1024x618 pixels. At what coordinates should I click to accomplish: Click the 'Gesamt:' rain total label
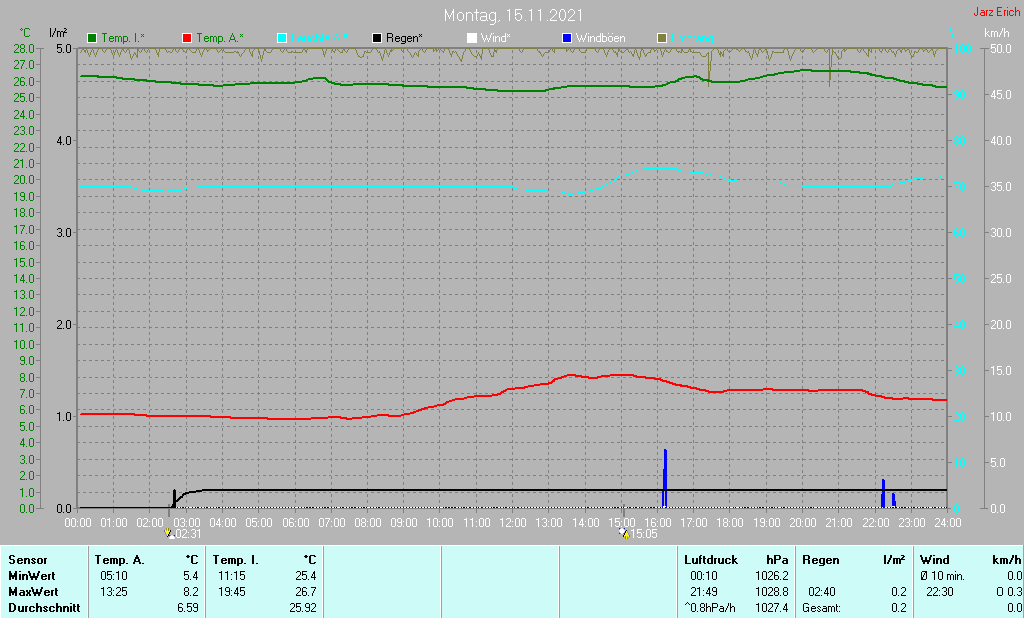tap(822, 608)
